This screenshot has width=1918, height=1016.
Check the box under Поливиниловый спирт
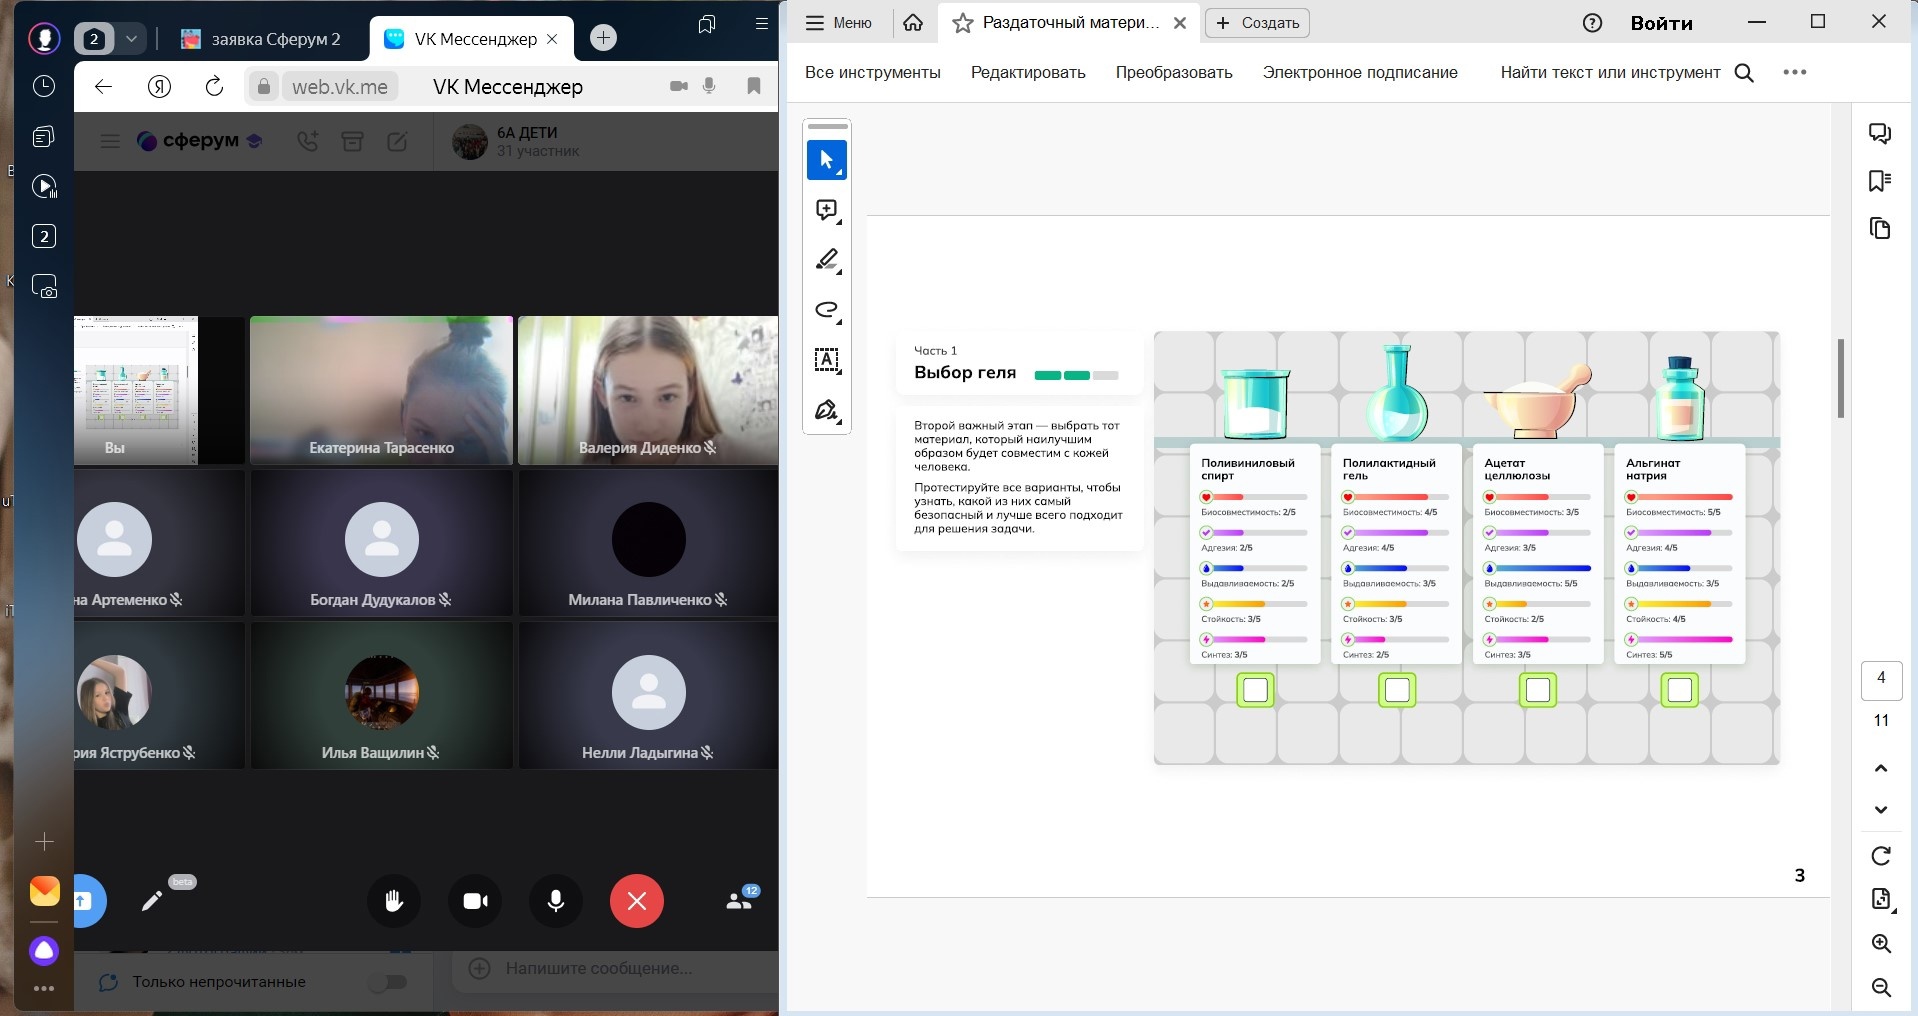pyautogui.click(x=1256, y=690)
